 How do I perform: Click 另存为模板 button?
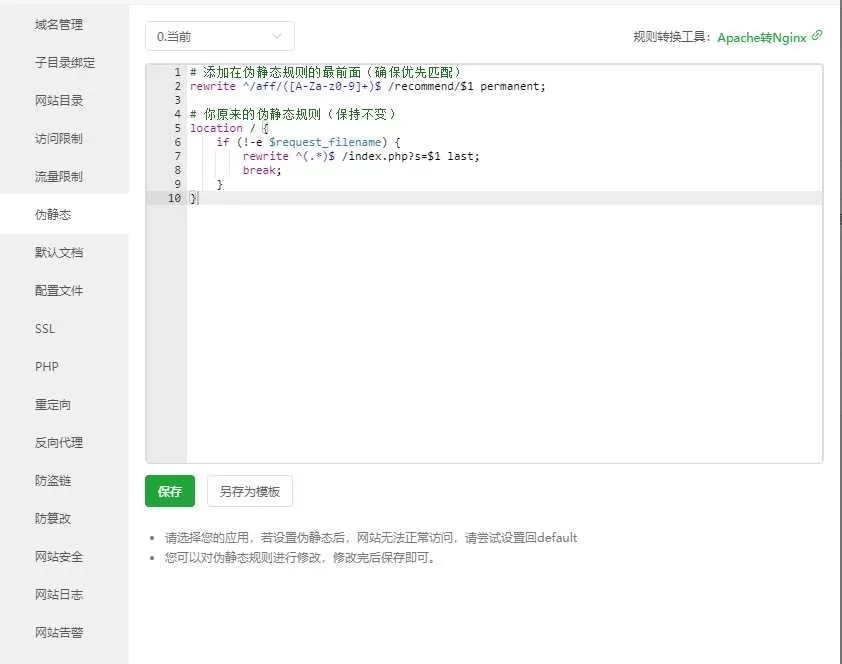(x=250, y=491)
